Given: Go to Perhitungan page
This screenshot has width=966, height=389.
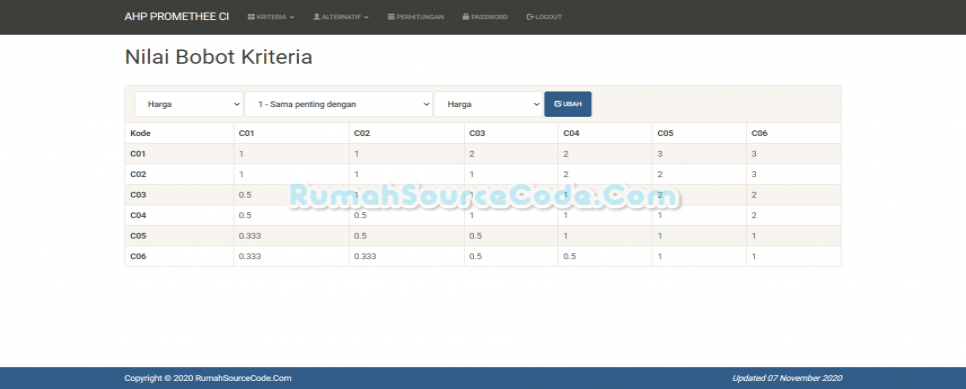Looking at the screenshot, I should pos(416,17).
